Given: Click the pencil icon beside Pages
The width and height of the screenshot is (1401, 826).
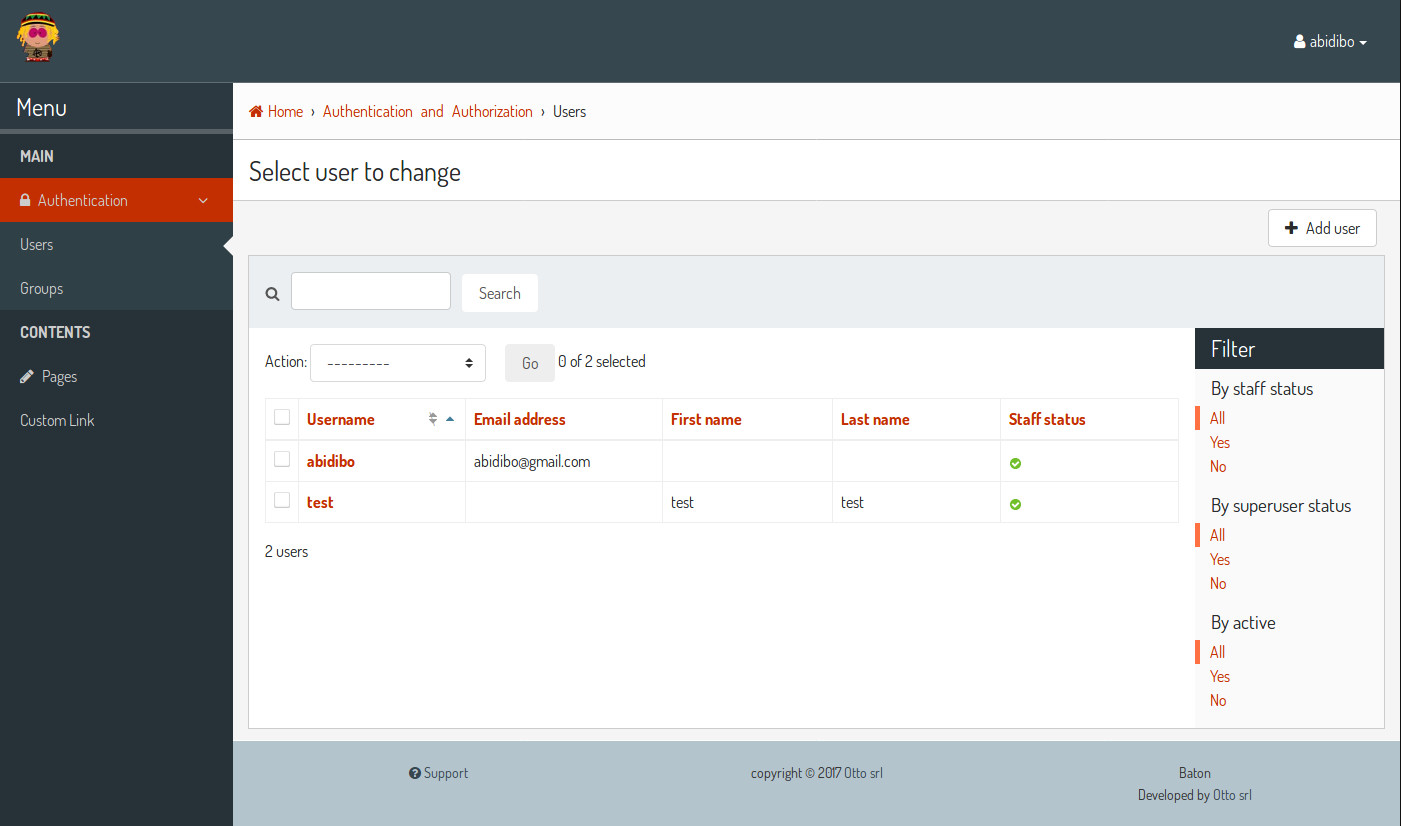Looking at the screenshot, I should coord(27,376).
